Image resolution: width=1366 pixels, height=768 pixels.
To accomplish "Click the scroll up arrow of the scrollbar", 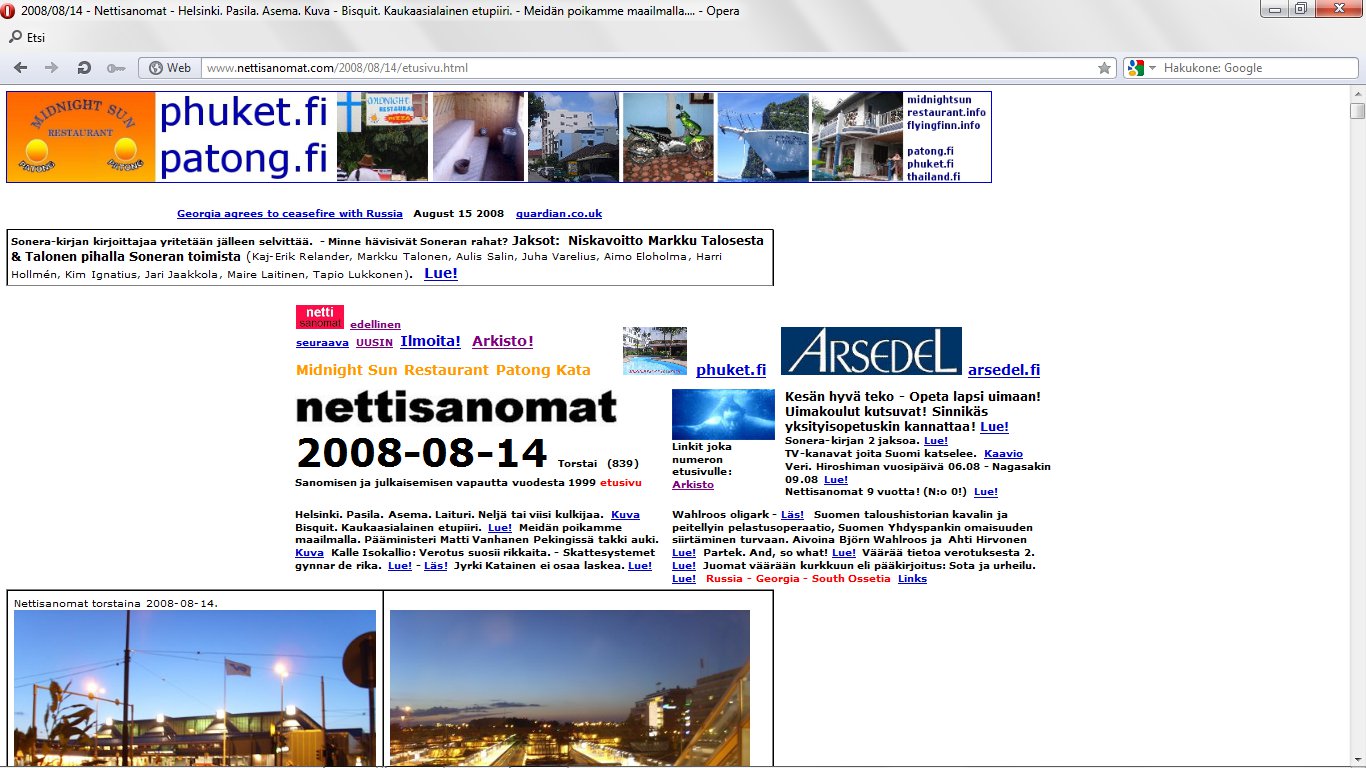I will 1357,93.
